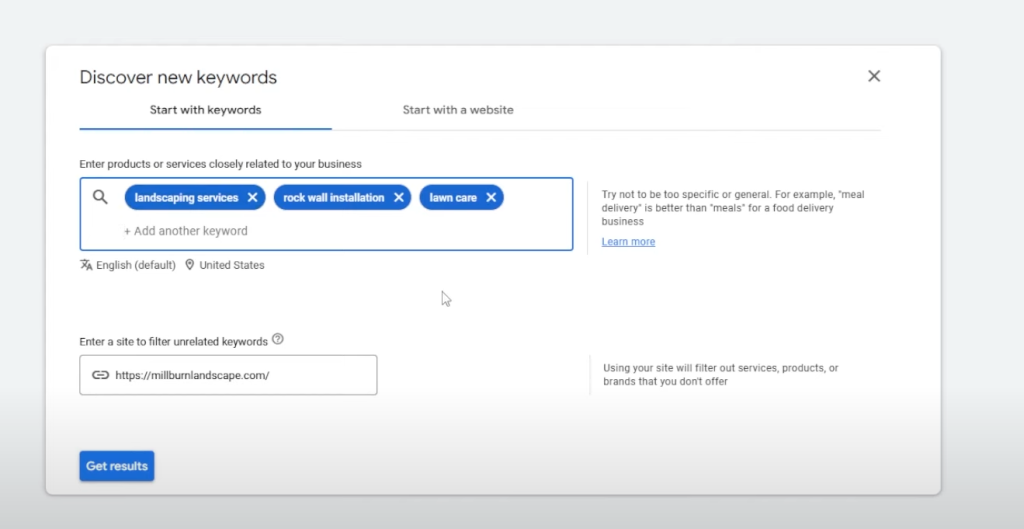Change the United States location setting
This screenshot has width=1024, height=529.
(232, 265)
